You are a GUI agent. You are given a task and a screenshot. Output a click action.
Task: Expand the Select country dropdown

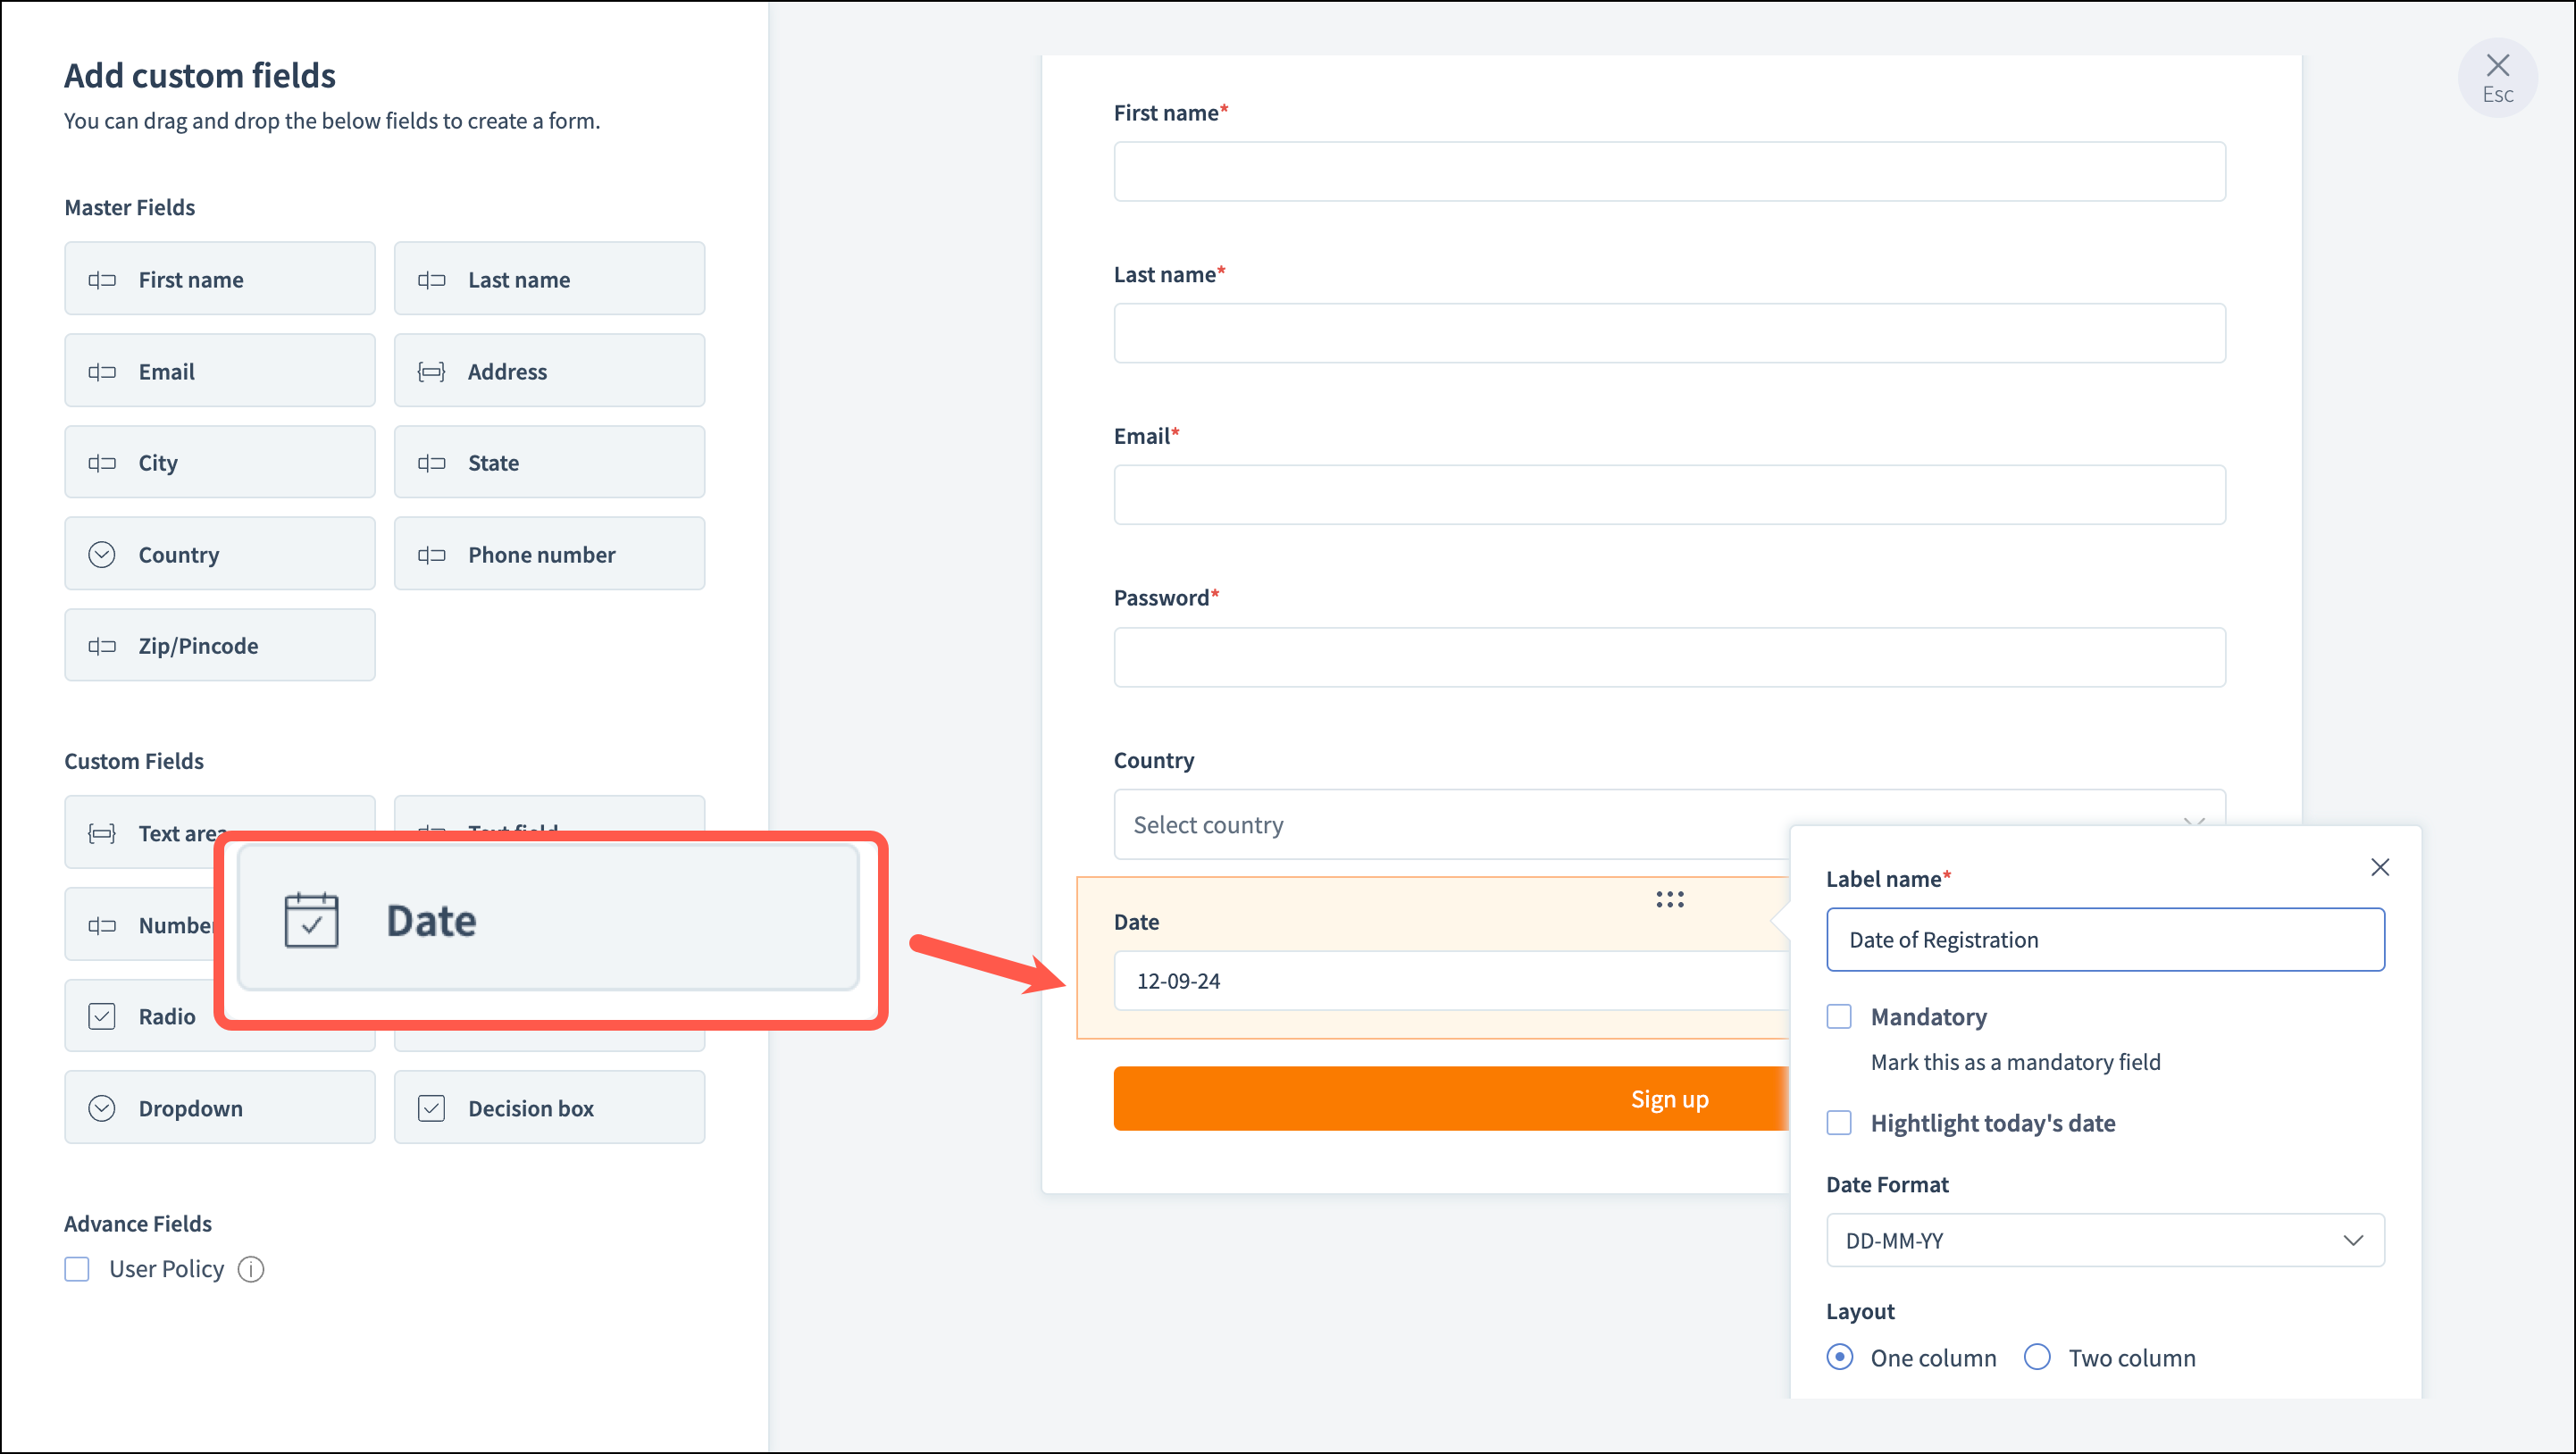pyautogui.click(x=1450, y=824)
